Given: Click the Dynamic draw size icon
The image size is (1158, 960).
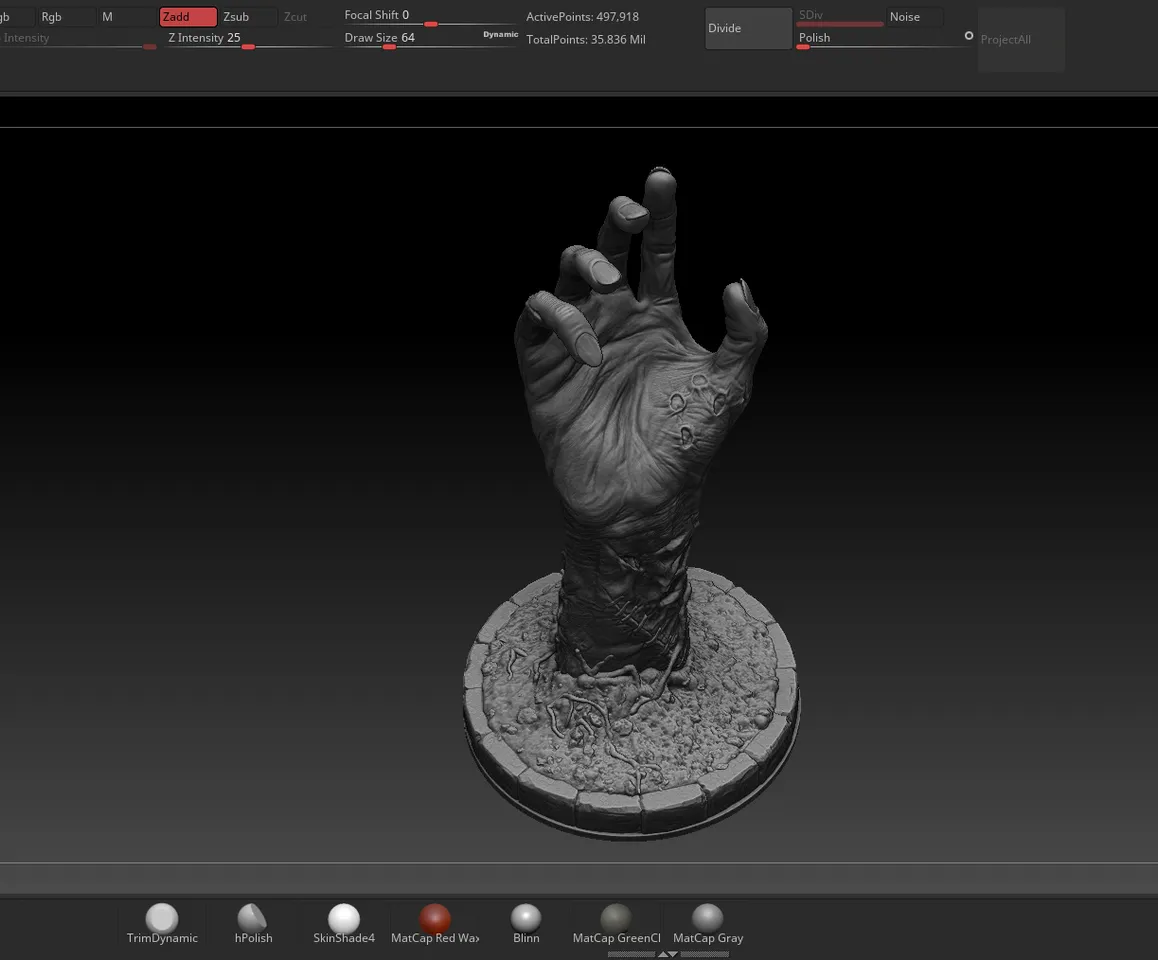Looking at the screenshot, I should click(500, 34).
